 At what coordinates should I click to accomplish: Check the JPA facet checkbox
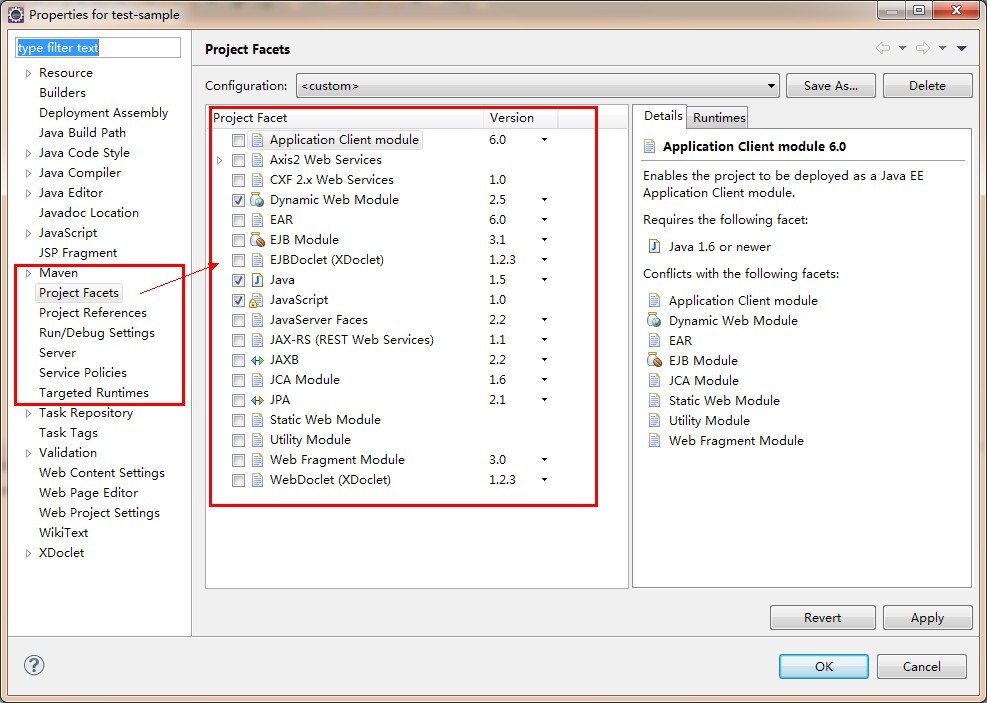[239, 400]
